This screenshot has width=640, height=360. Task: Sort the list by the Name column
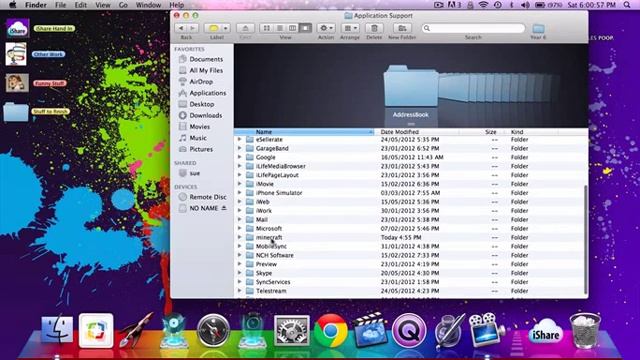click(304, 132)
